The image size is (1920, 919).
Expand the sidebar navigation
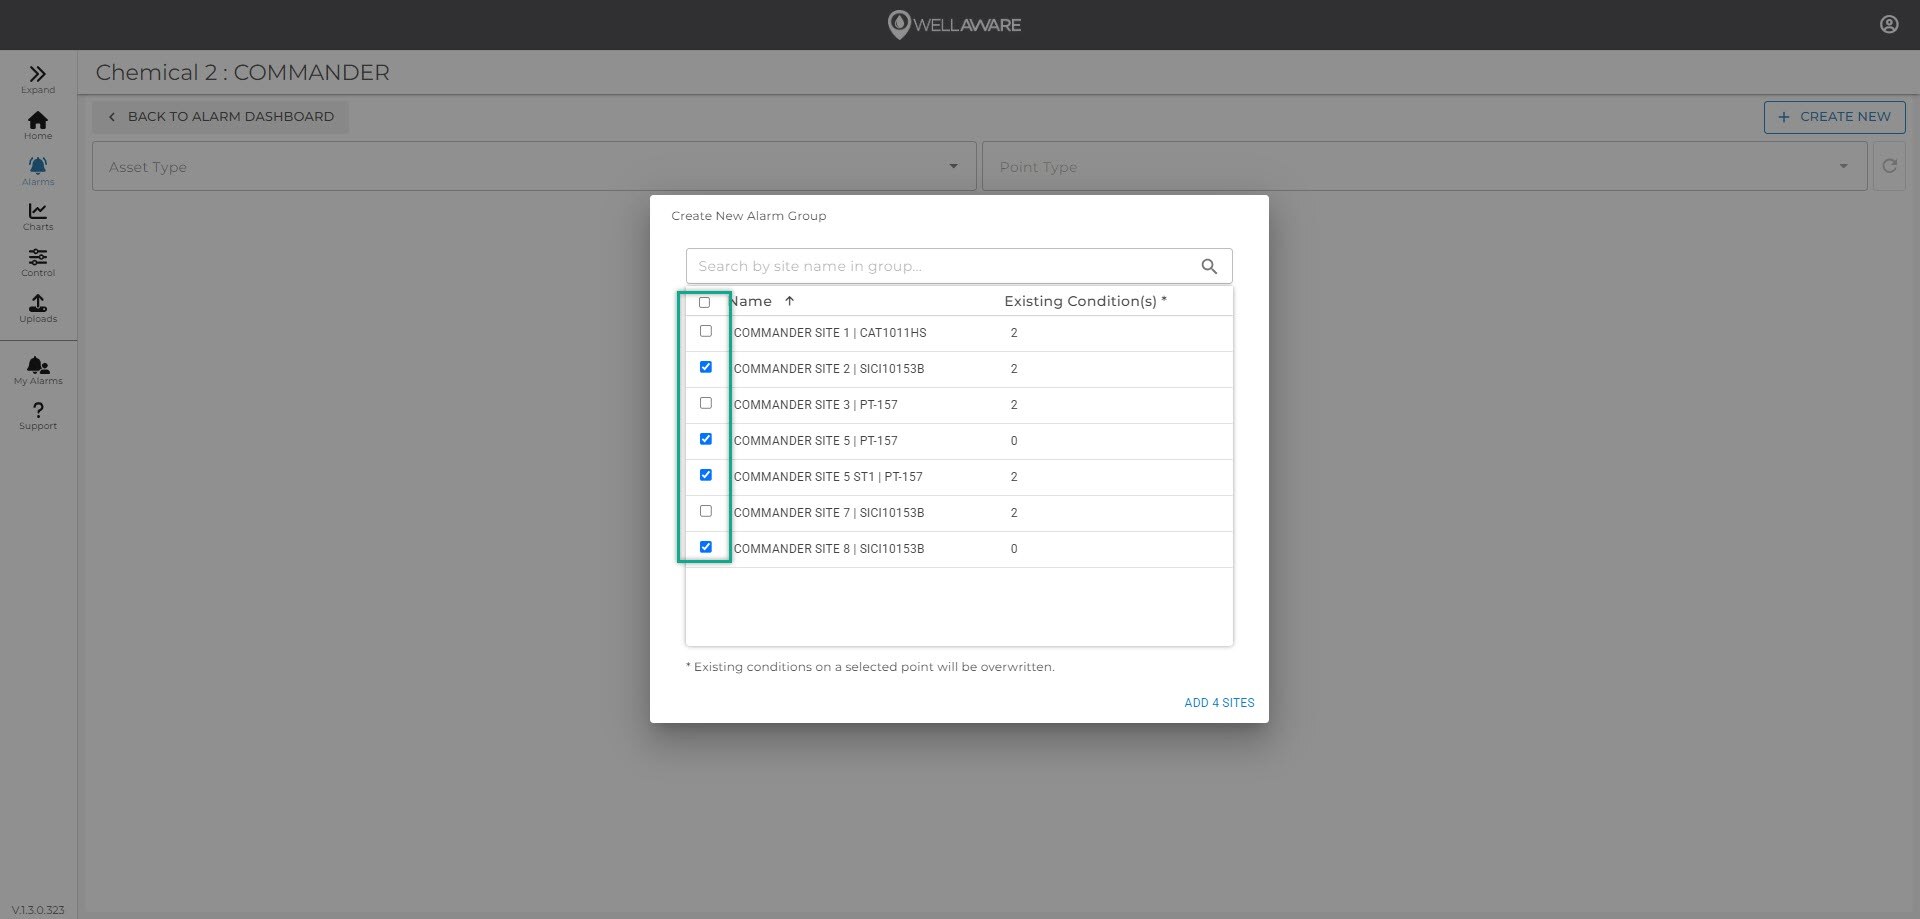[x=38, y=79]
